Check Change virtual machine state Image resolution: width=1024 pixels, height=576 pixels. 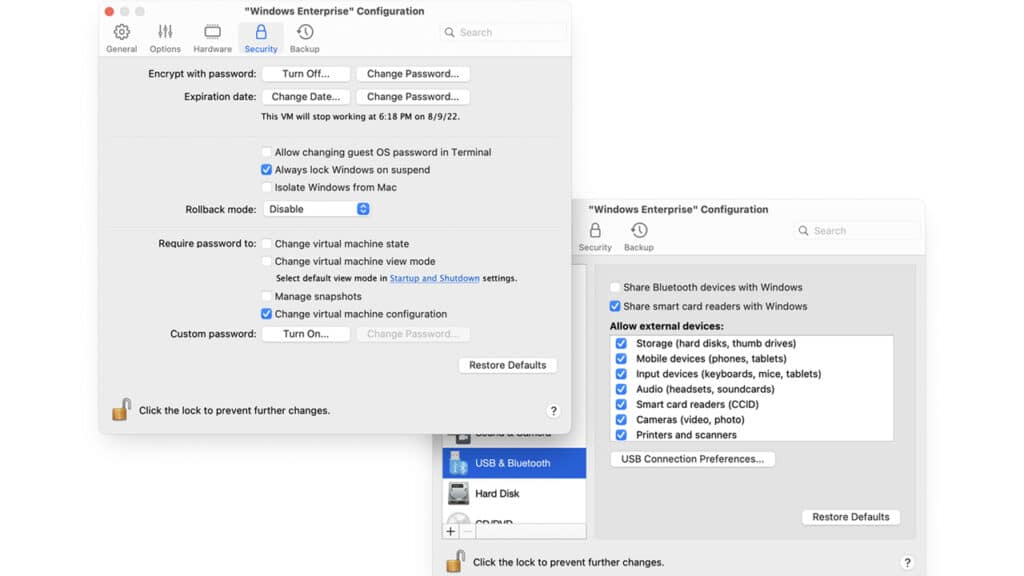pyautogui.click(x=266, y=244)
